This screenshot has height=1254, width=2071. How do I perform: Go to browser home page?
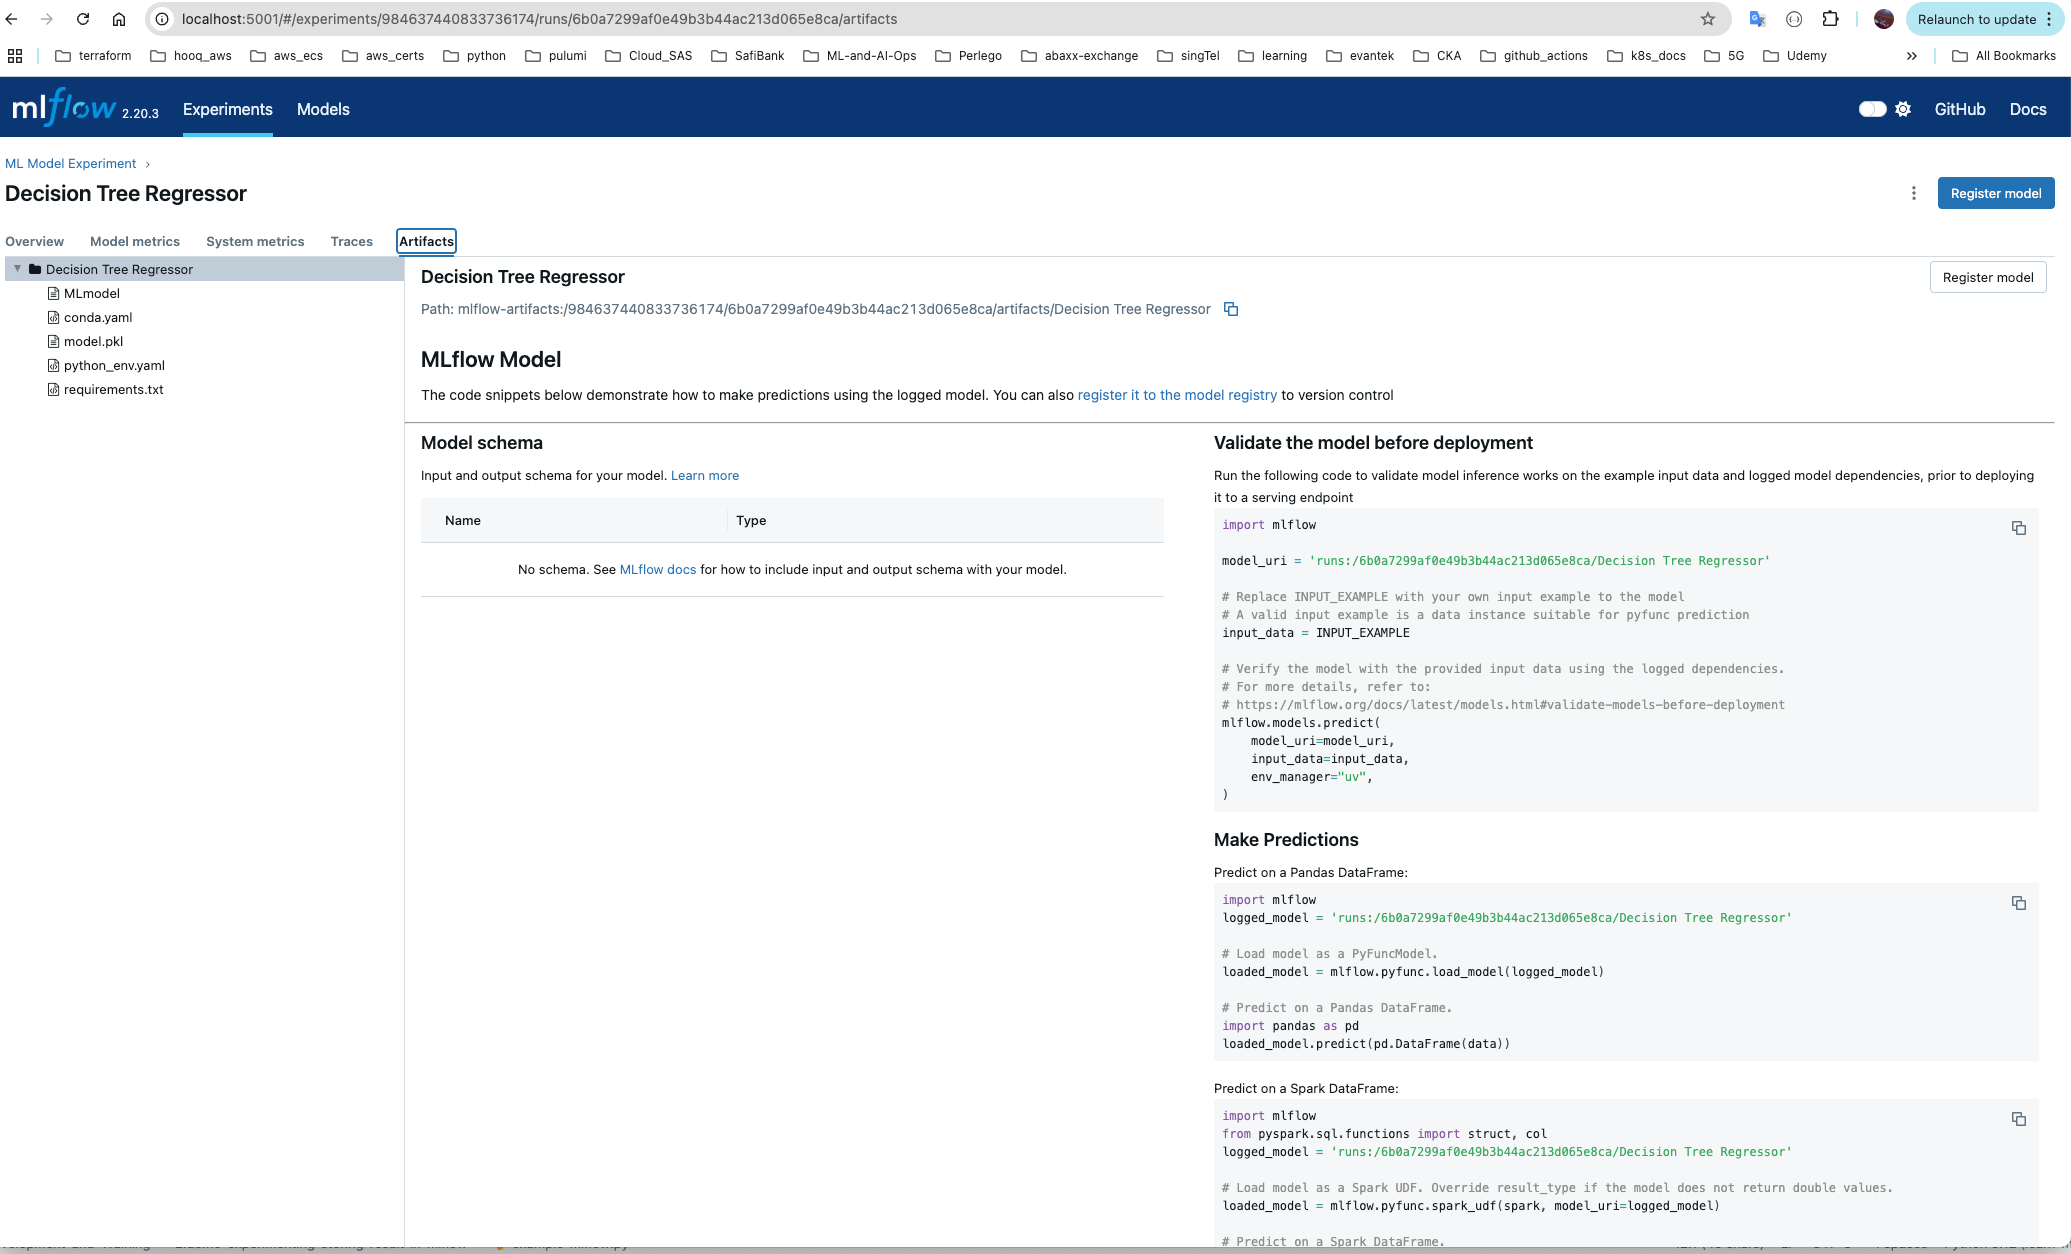pos(119,19)
